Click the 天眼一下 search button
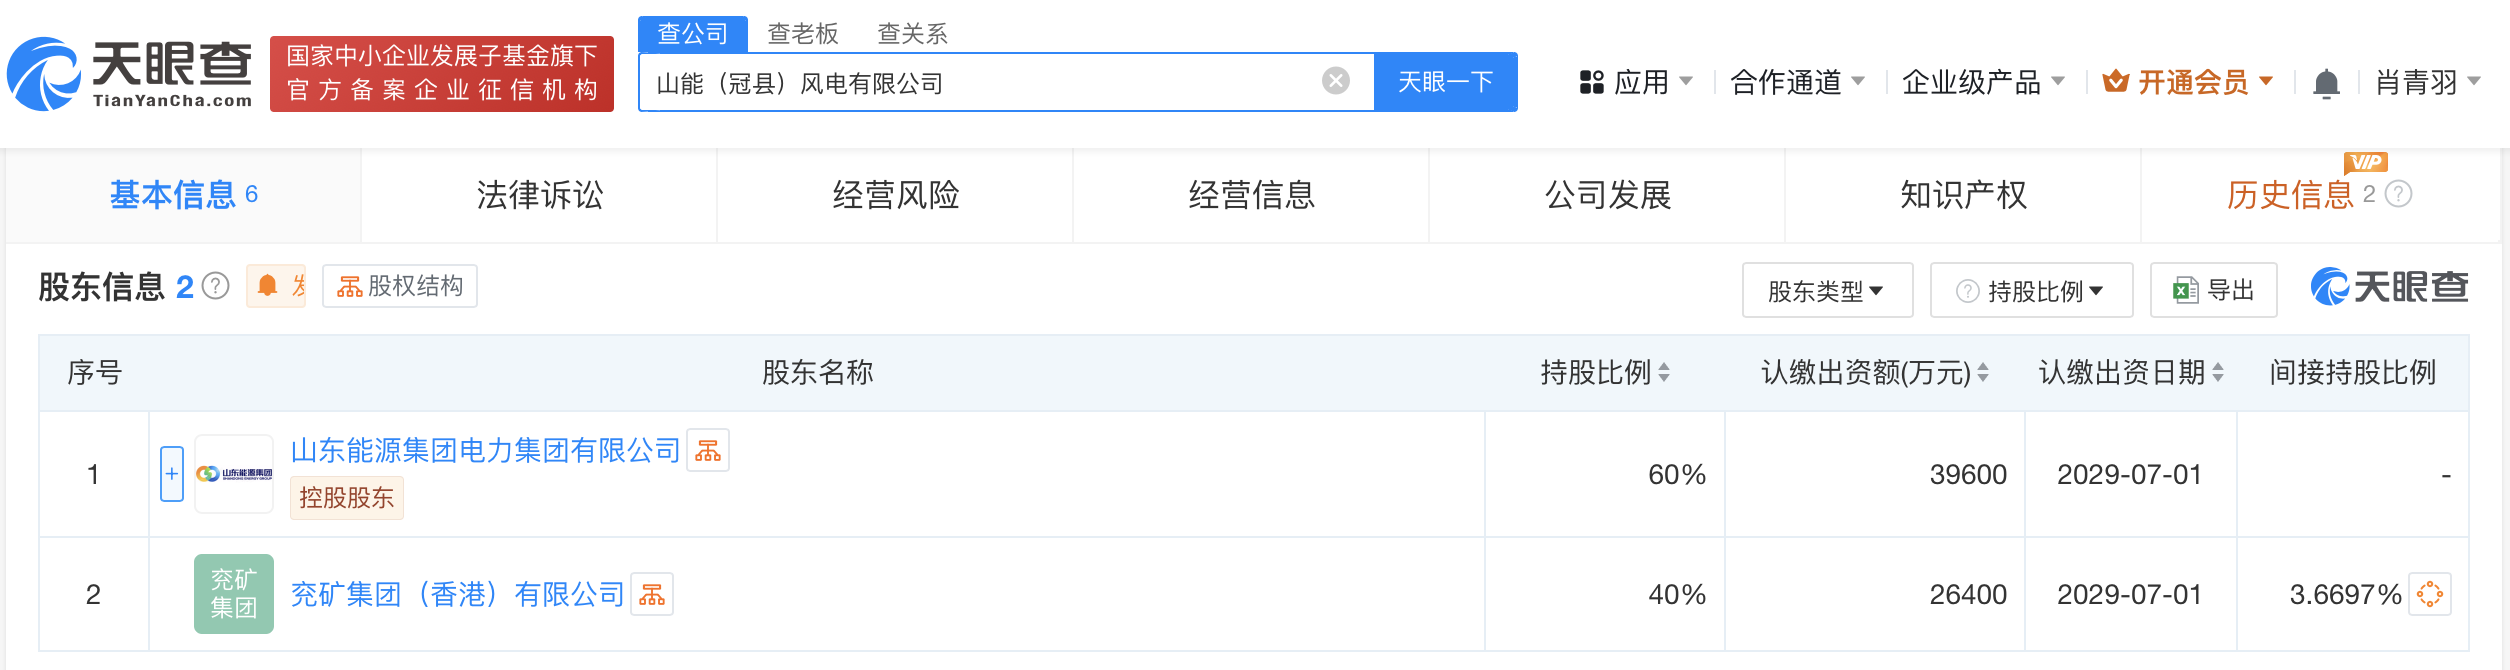Image resolution: width=2510 pixels, height=670 pixels. coord(1446,82)
